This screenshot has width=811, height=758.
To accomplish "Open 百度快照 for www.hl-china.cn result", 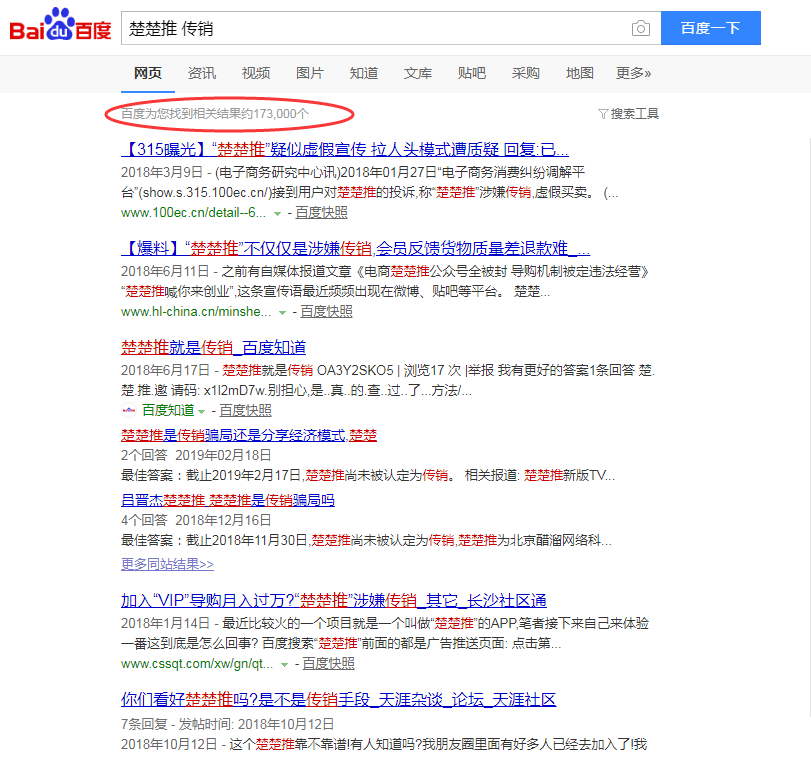I will pyautogui.click(x=327, y=312).
